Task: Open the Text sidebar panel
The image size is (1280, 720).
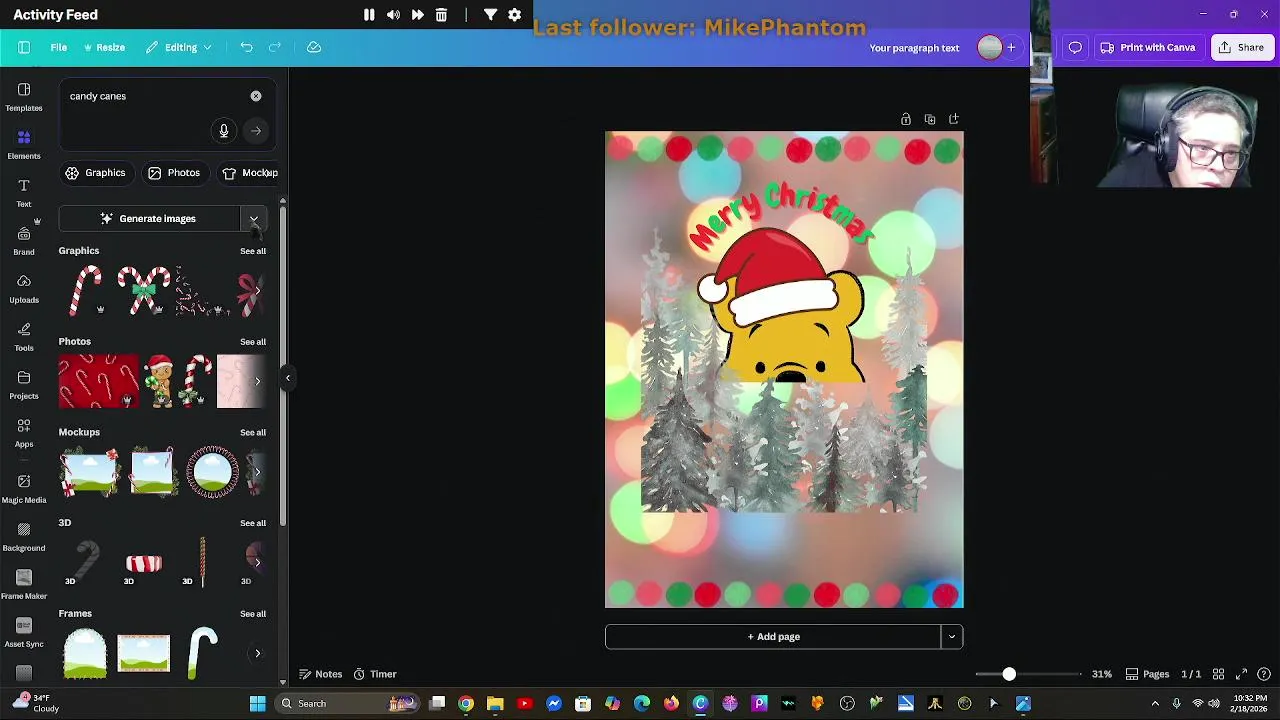Action: (x=24, y=193)
